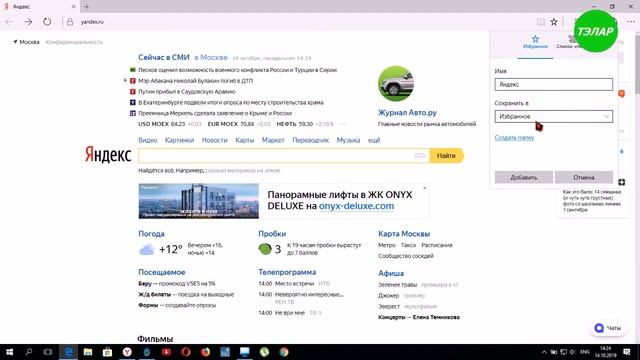Click the Имя text field containing Яндекс
The width and height of the screenshot is (640, 360).
(553, 84)
